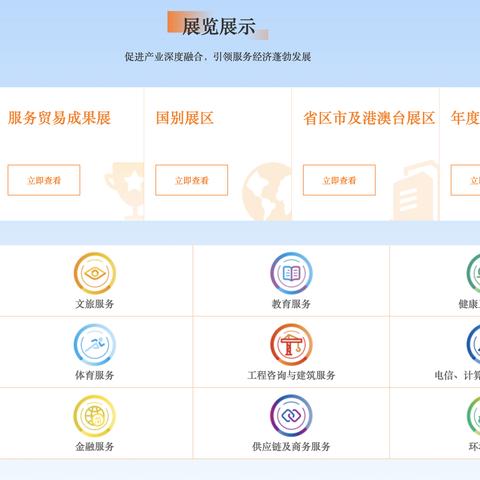The height and width of the screenshot is (480, 480).
Task: Select the 工程咨询与建筑服务 crane icon
Action: 291,345
